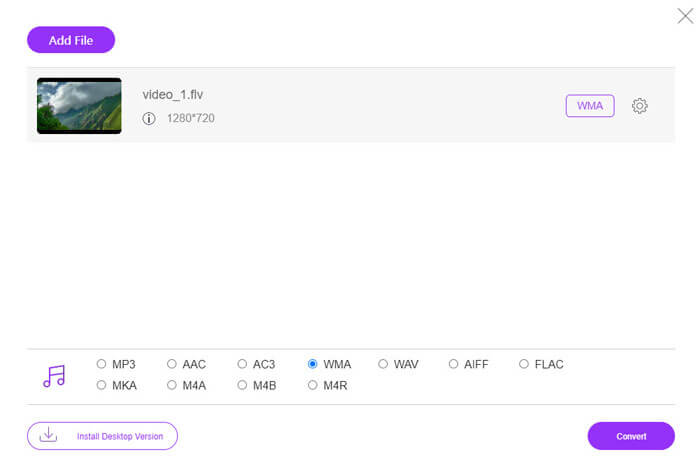Viewport: 700px width, 475px height.
Task: Switch output format to WAV
Action: click(384, 364)
